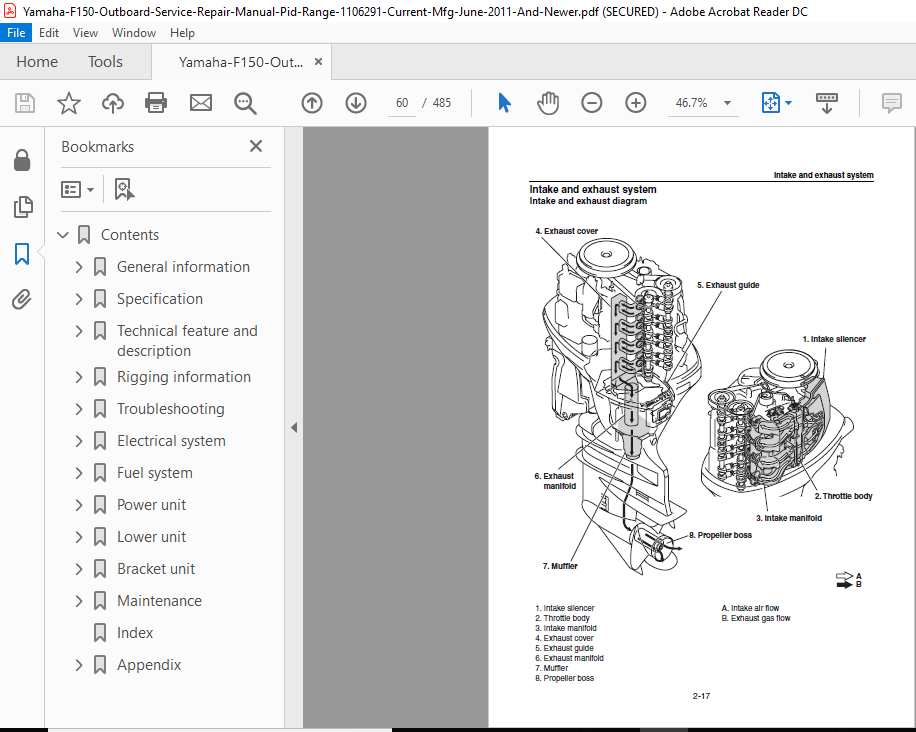Expand Electrical system bookmark
916x732 pixels.
[79, 441]
